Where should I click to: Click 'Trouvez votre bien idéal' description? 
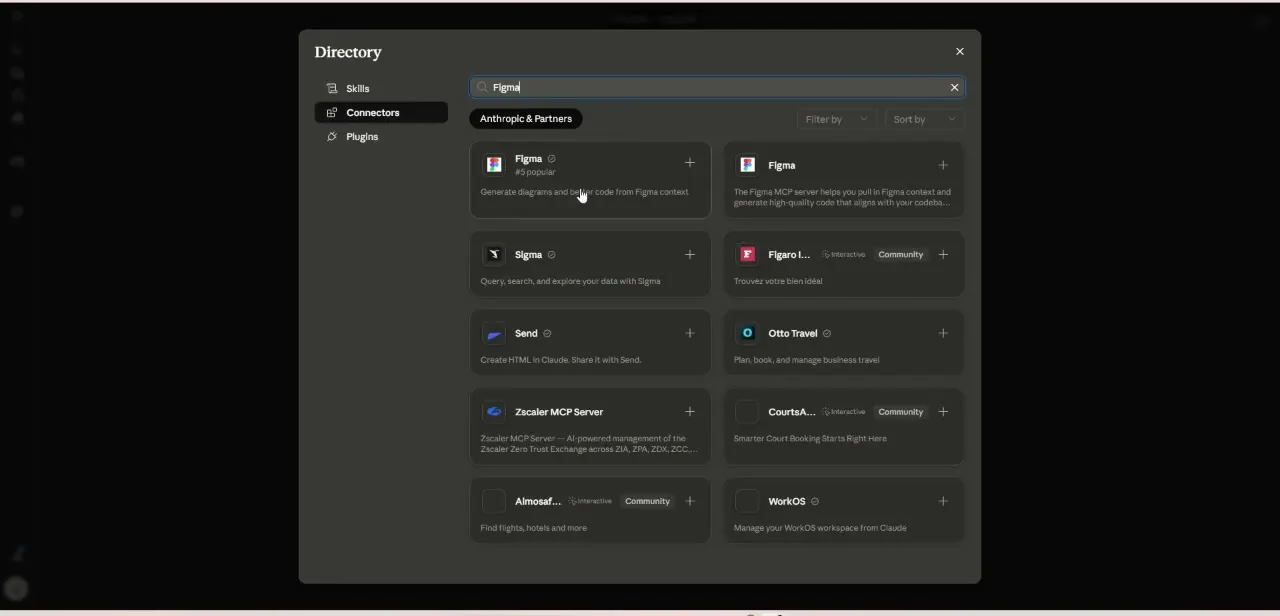tap(778, 281)
